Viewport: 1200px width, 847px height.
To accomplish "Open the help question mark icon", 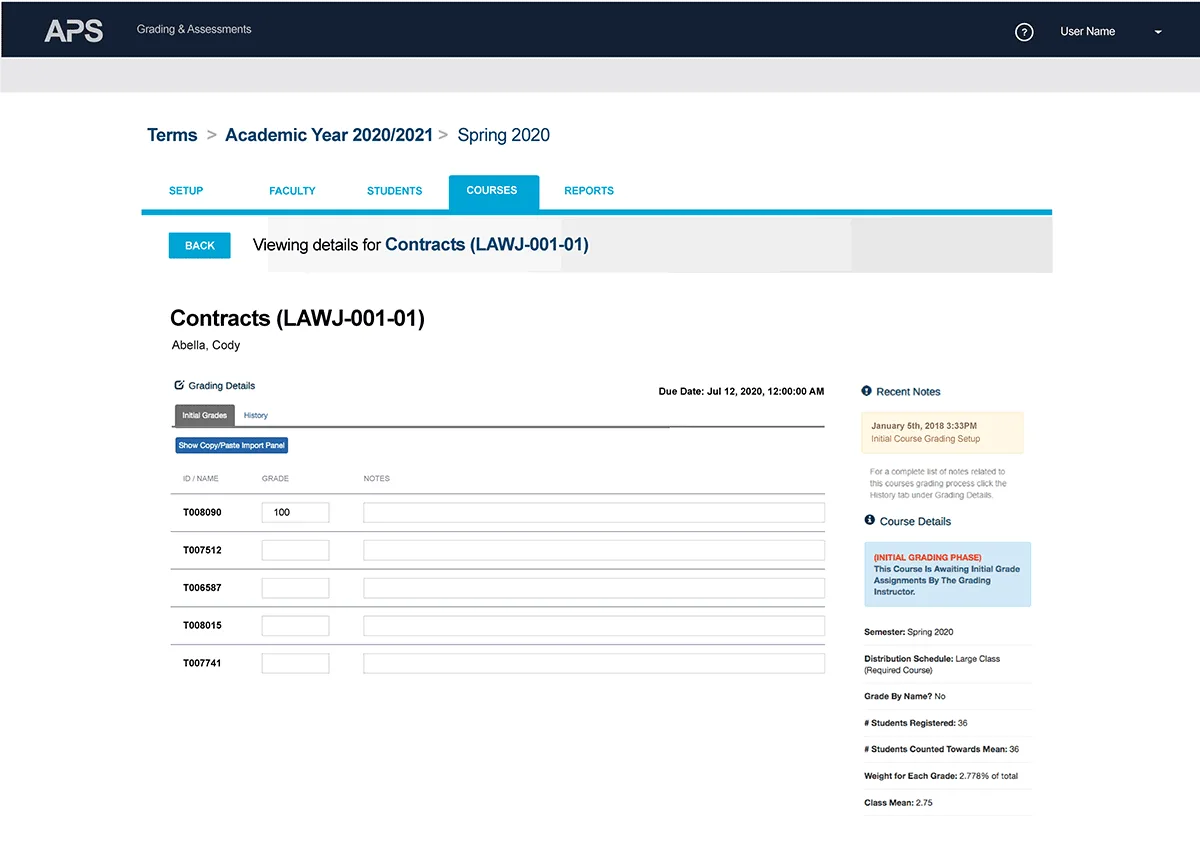I will coord(1024,32).
